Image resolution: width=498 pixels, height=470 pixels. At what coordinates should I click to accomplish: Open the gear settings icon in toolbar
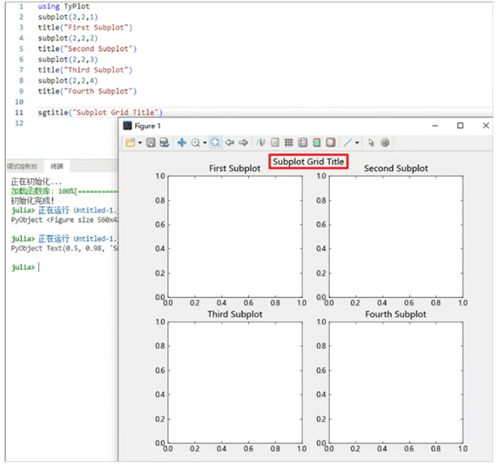385,143
